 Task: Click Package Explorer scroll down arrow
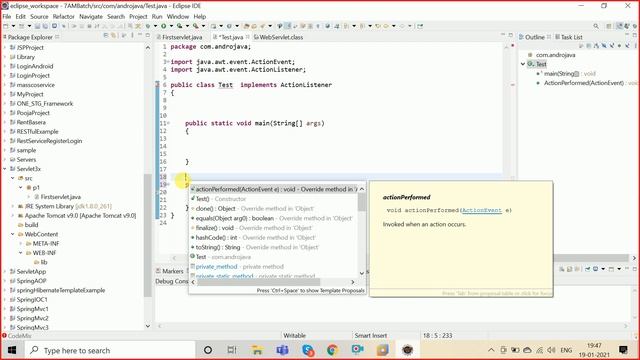tap(148, 326)
